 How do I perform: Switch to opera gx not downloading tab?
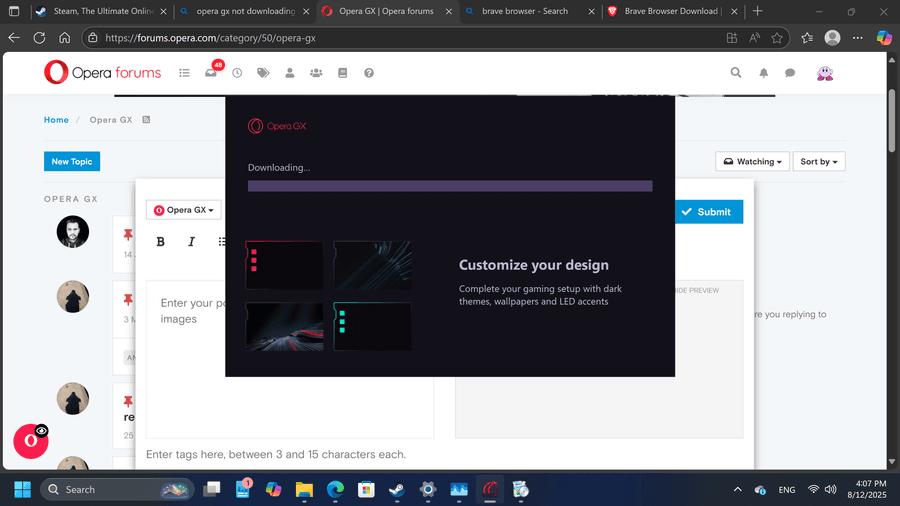[244, 11]
